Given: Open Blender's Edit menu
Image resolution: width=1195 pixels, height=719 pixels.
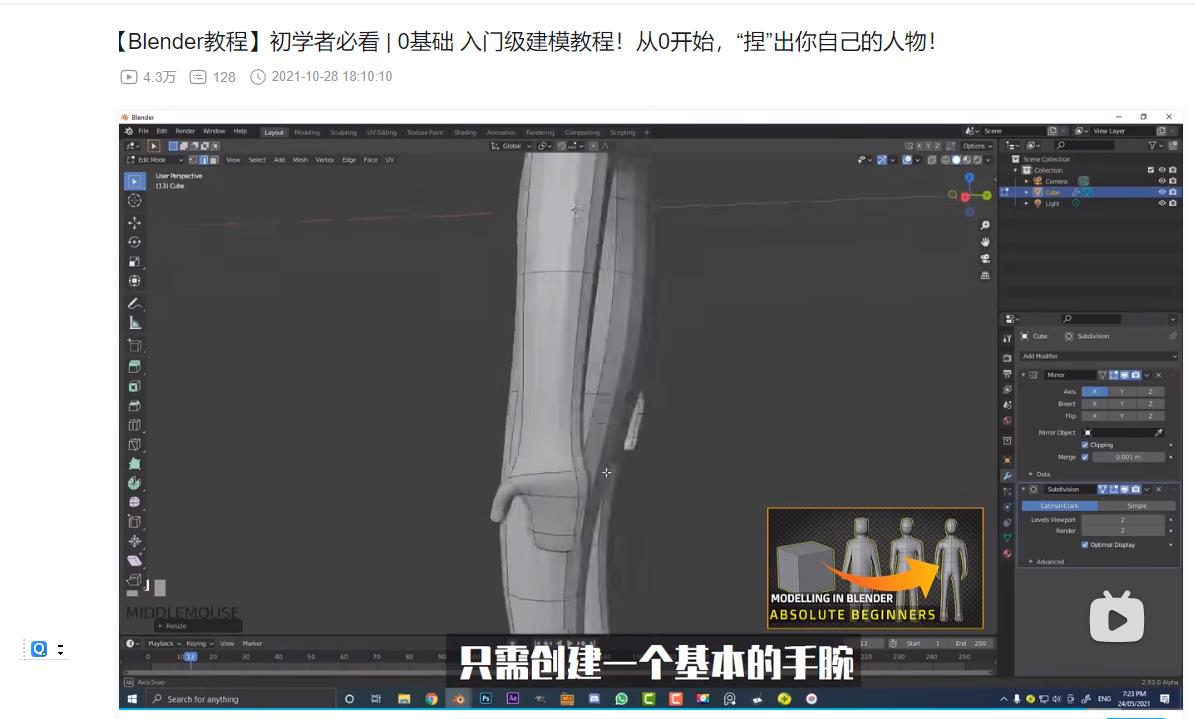Looking at the screenshot, I should (x=162, y=131).
